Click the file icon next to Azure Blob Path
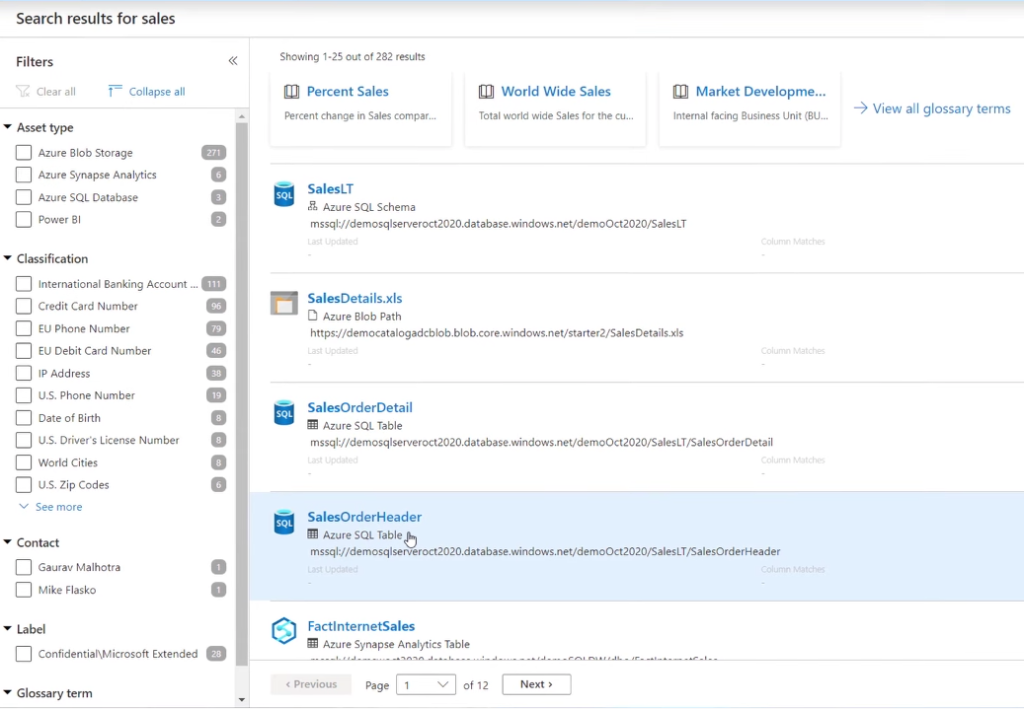The image size is (1024, 709). 313,315
